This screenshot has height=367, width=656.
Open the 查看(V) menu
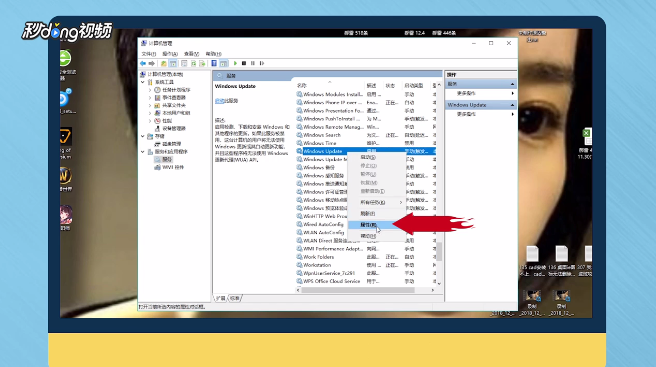[191, 54]
